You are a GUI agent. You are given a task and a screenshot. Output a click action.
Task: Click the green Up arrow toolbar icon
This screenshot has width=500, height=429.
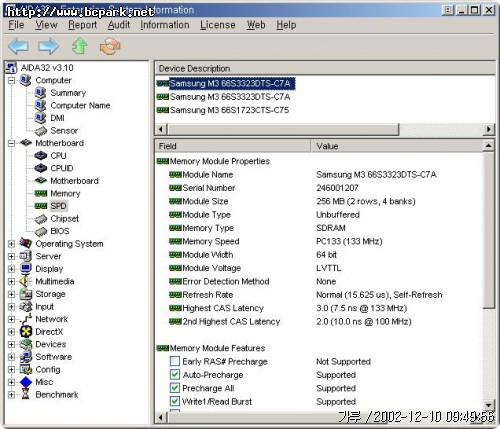pyautogui.click(x=79, y=46)
